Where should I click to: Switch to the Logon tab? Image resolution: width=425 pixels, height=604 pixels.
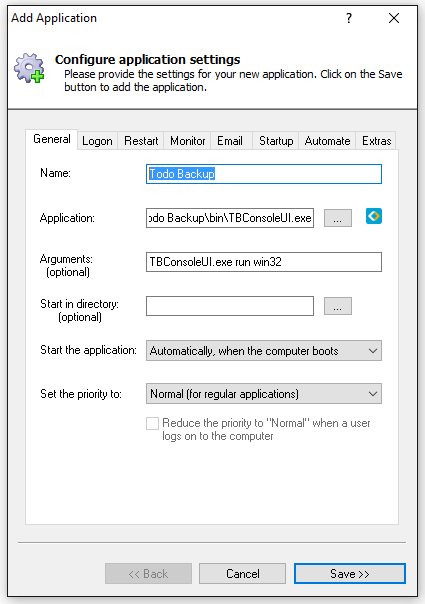click(x=97, y=141)
